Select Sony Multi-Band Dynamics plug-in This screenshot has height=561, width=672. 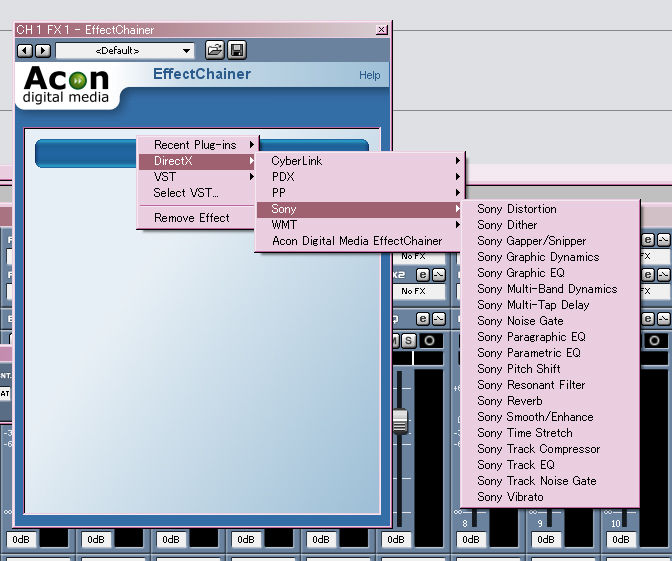[550, 289]
